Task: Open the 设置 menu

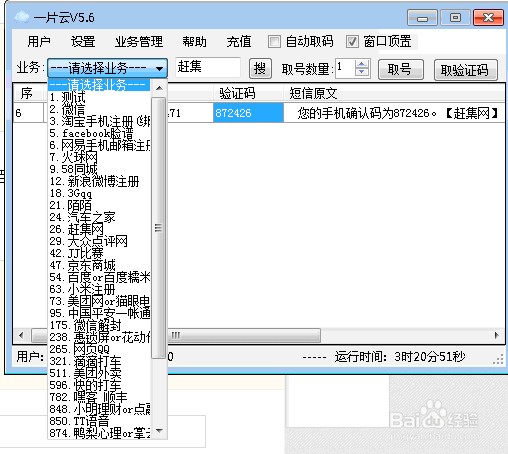Action: 83,42
